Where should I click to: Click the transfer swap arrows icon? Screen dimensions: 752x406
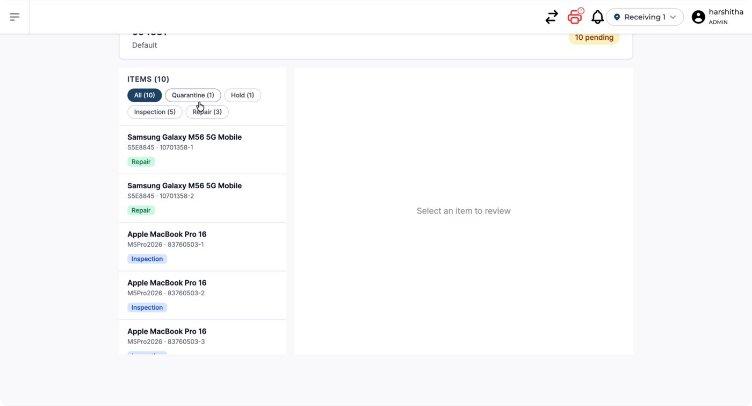tap(552, 17)
